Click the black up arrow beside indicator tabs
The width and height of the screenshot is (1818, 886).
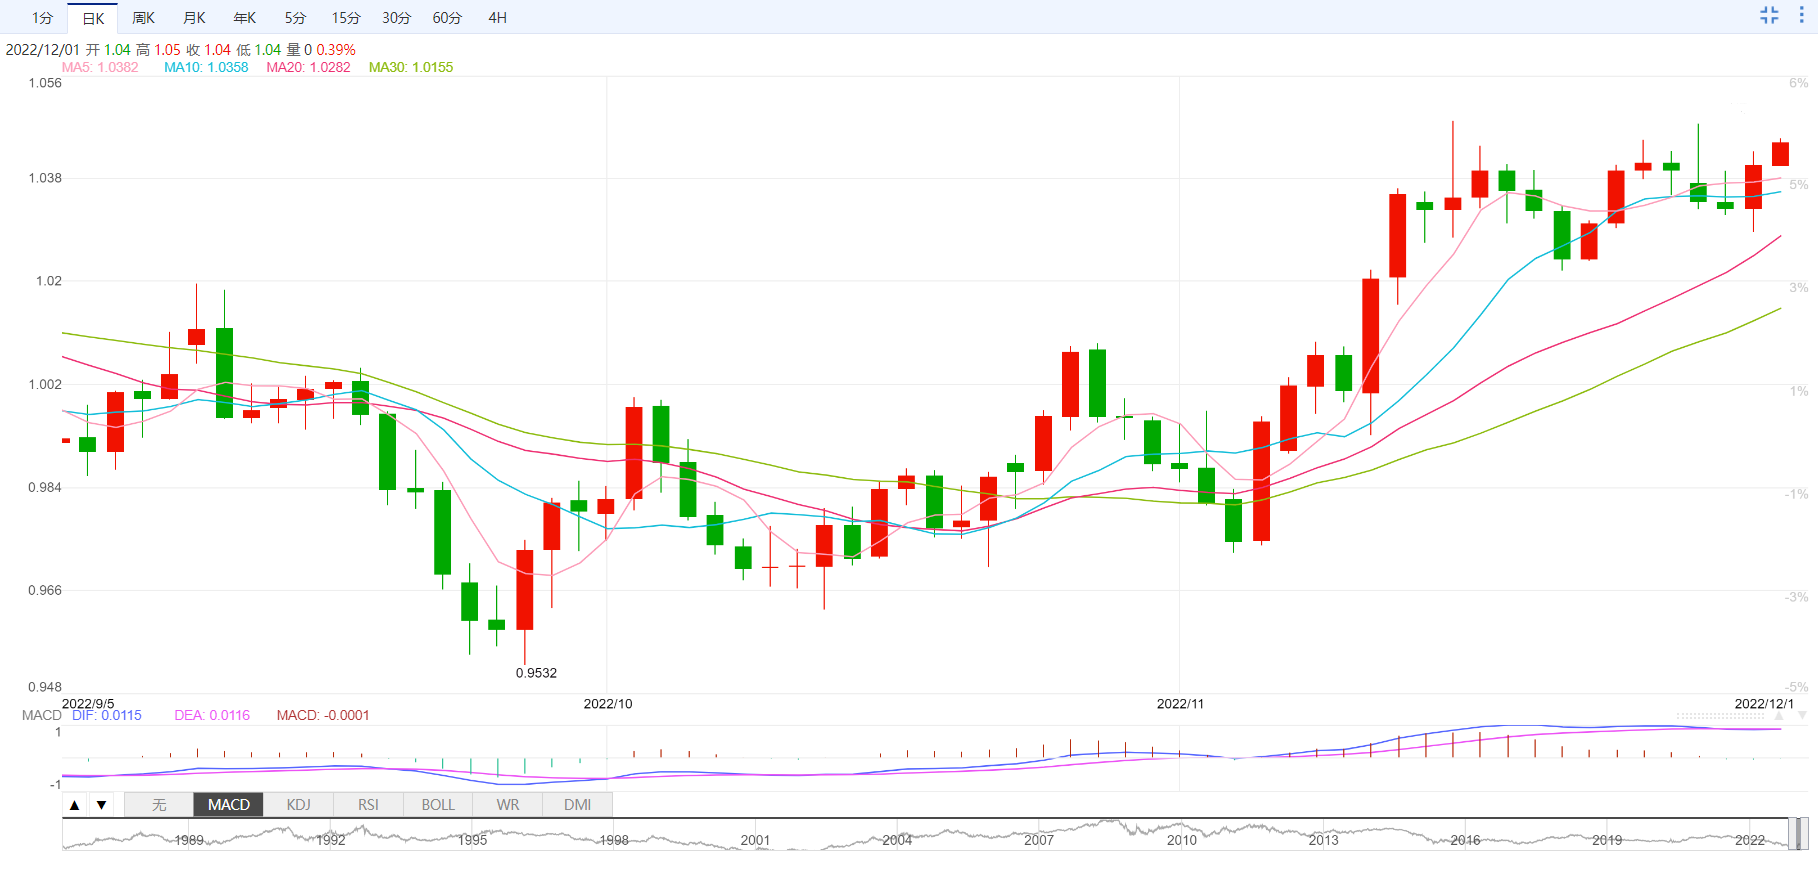[75, 805]
